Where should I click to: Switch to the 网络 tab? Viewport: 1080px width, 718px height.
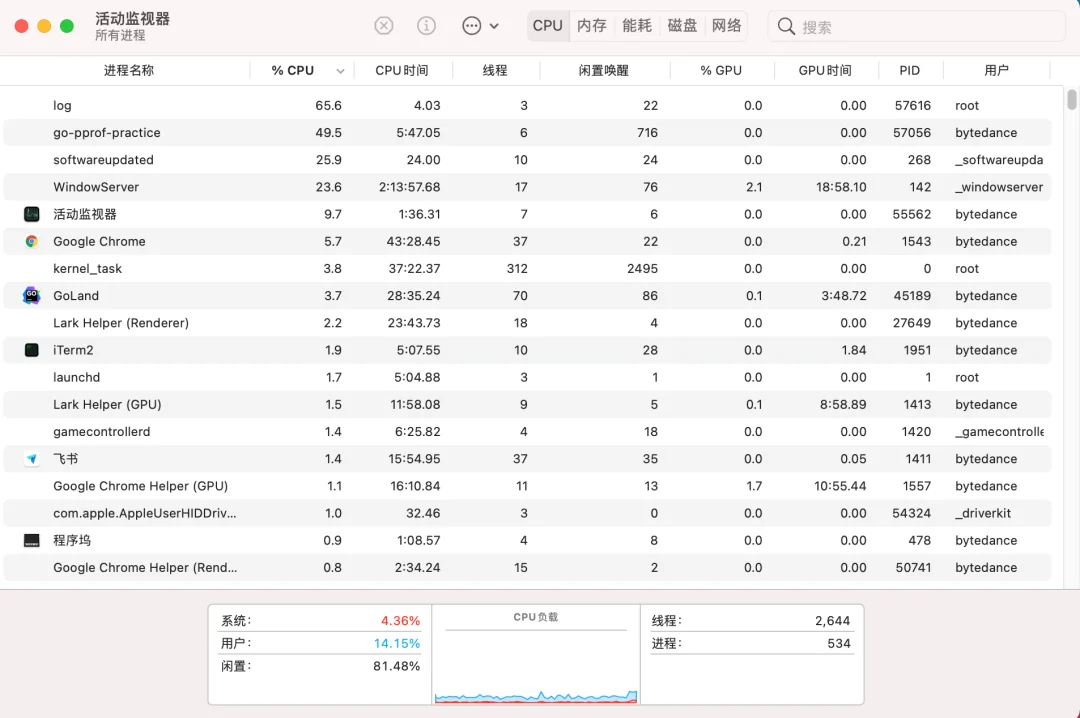pyautogui.click(x=727, y=25)
